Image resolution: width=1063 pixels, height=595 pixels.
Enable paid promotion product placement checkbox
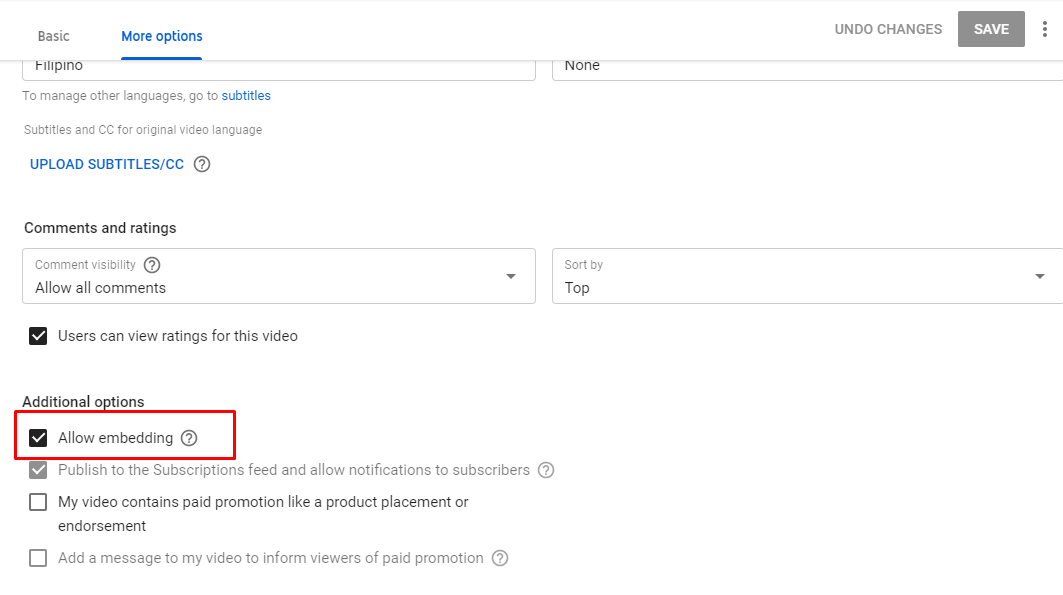pos(38,502)
